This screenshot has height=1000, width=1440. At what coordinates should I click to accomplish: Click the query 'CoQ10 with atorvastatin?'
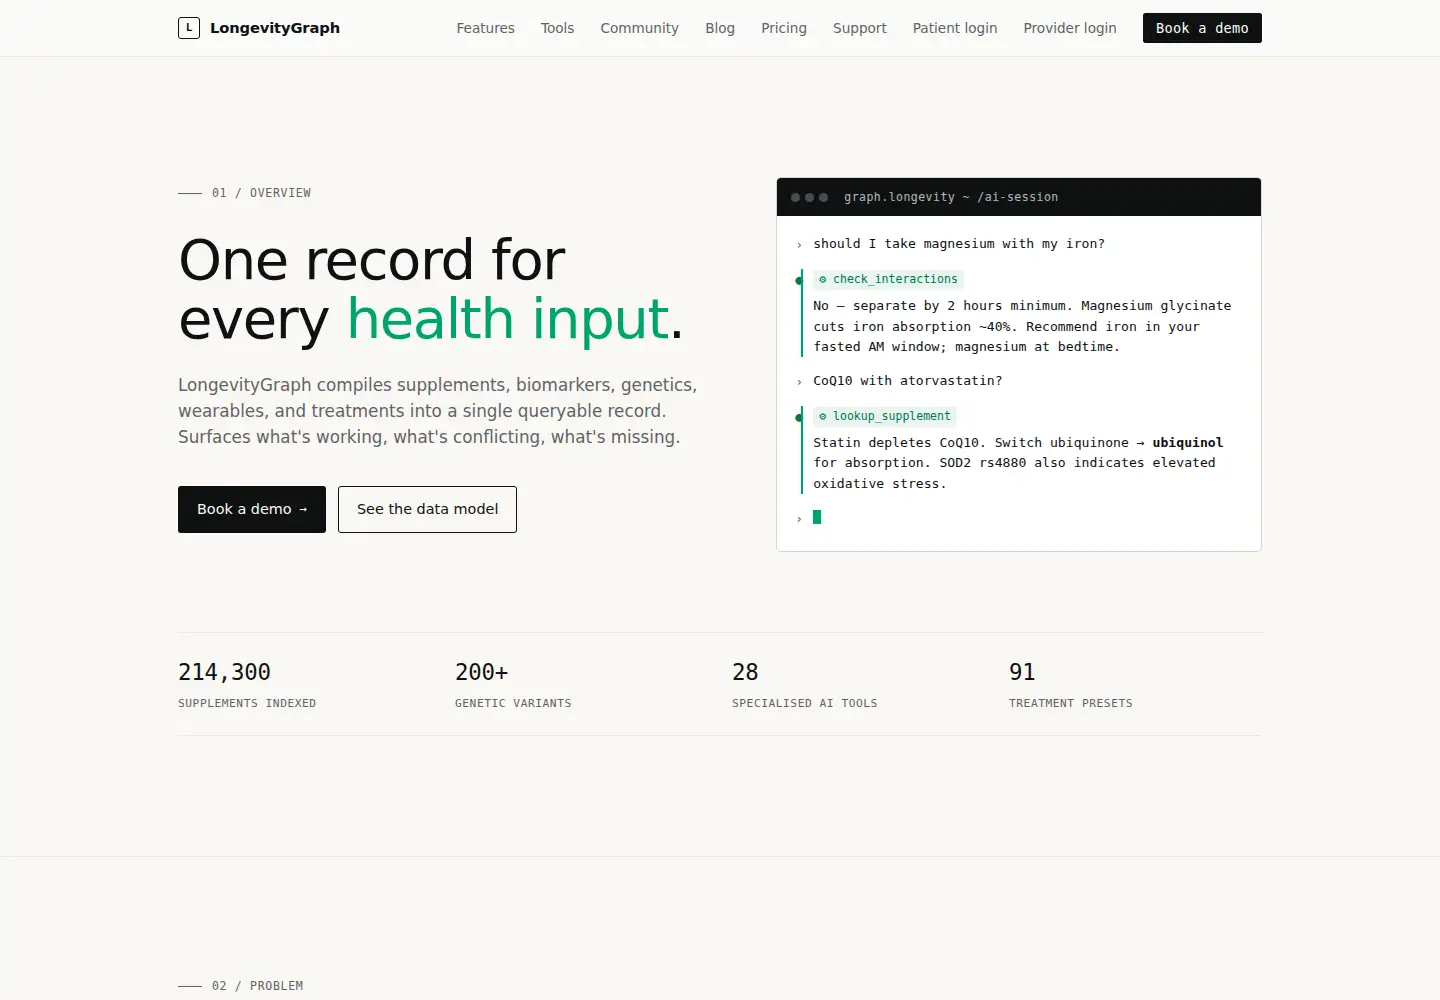tap(908, 381)
